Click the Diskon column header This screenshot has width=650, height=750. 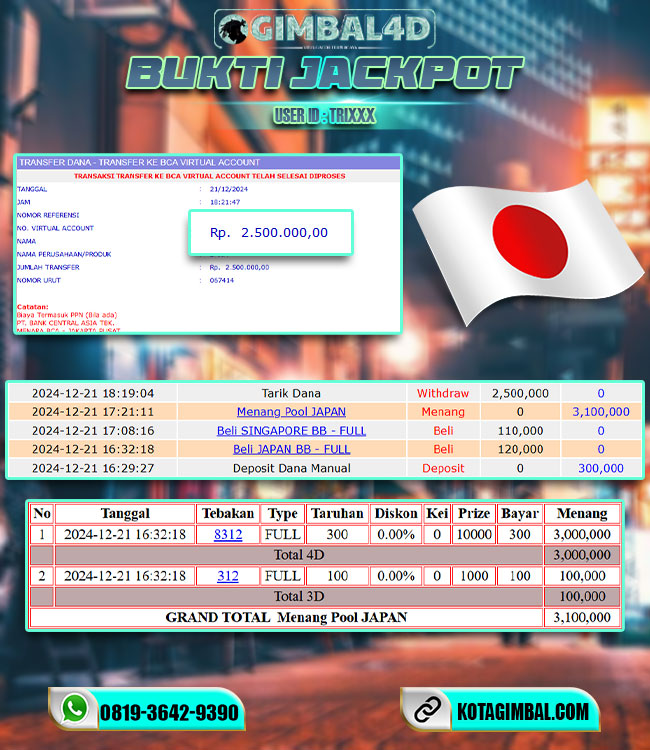coord(396,513)
